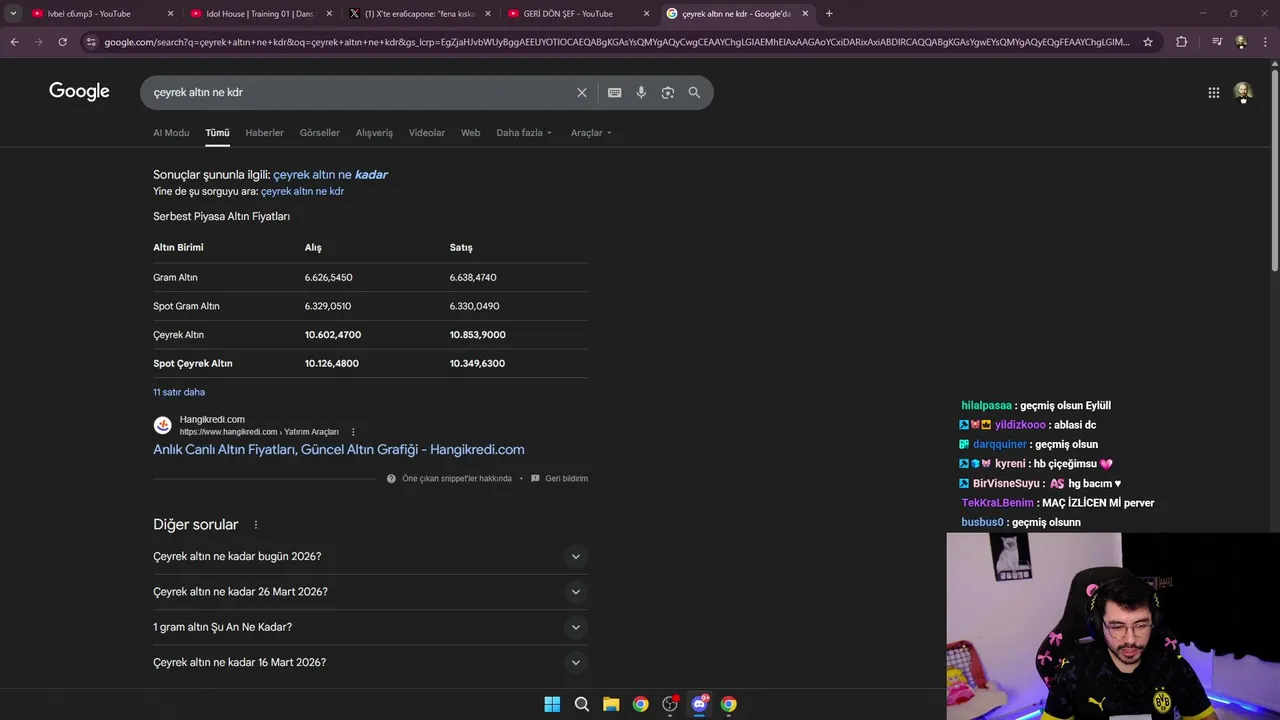The image size is (1280, 720).
Task: Switch to GERİ DÖN ŞEF YouTube tab
Action: (x=570, y=14)
